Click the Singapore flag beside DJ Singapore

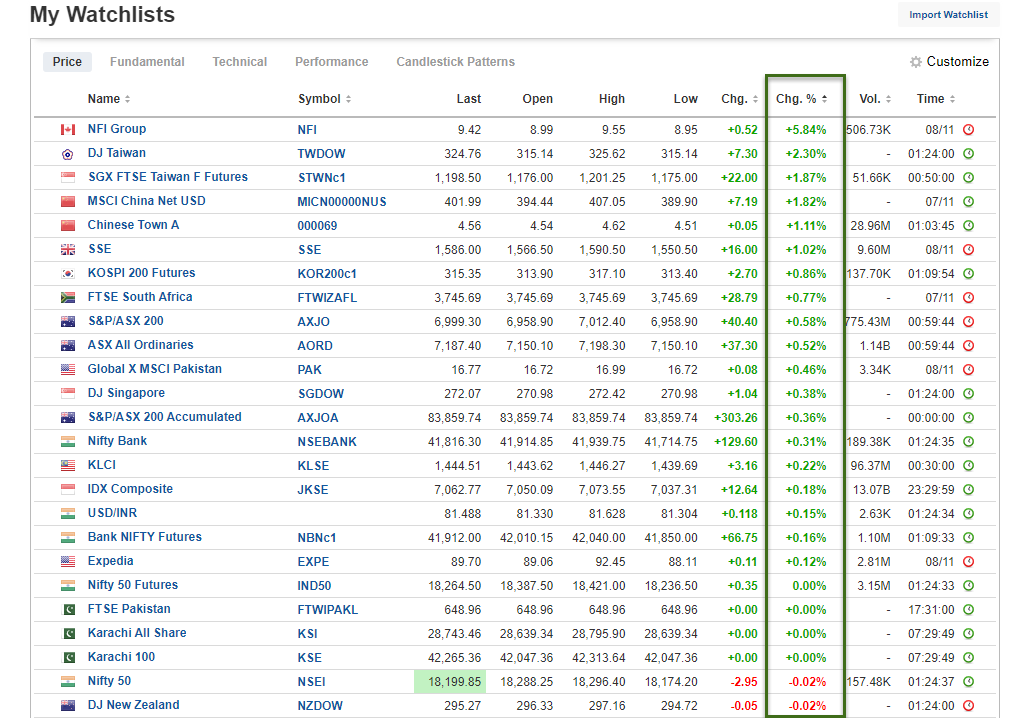pos(68,393)
